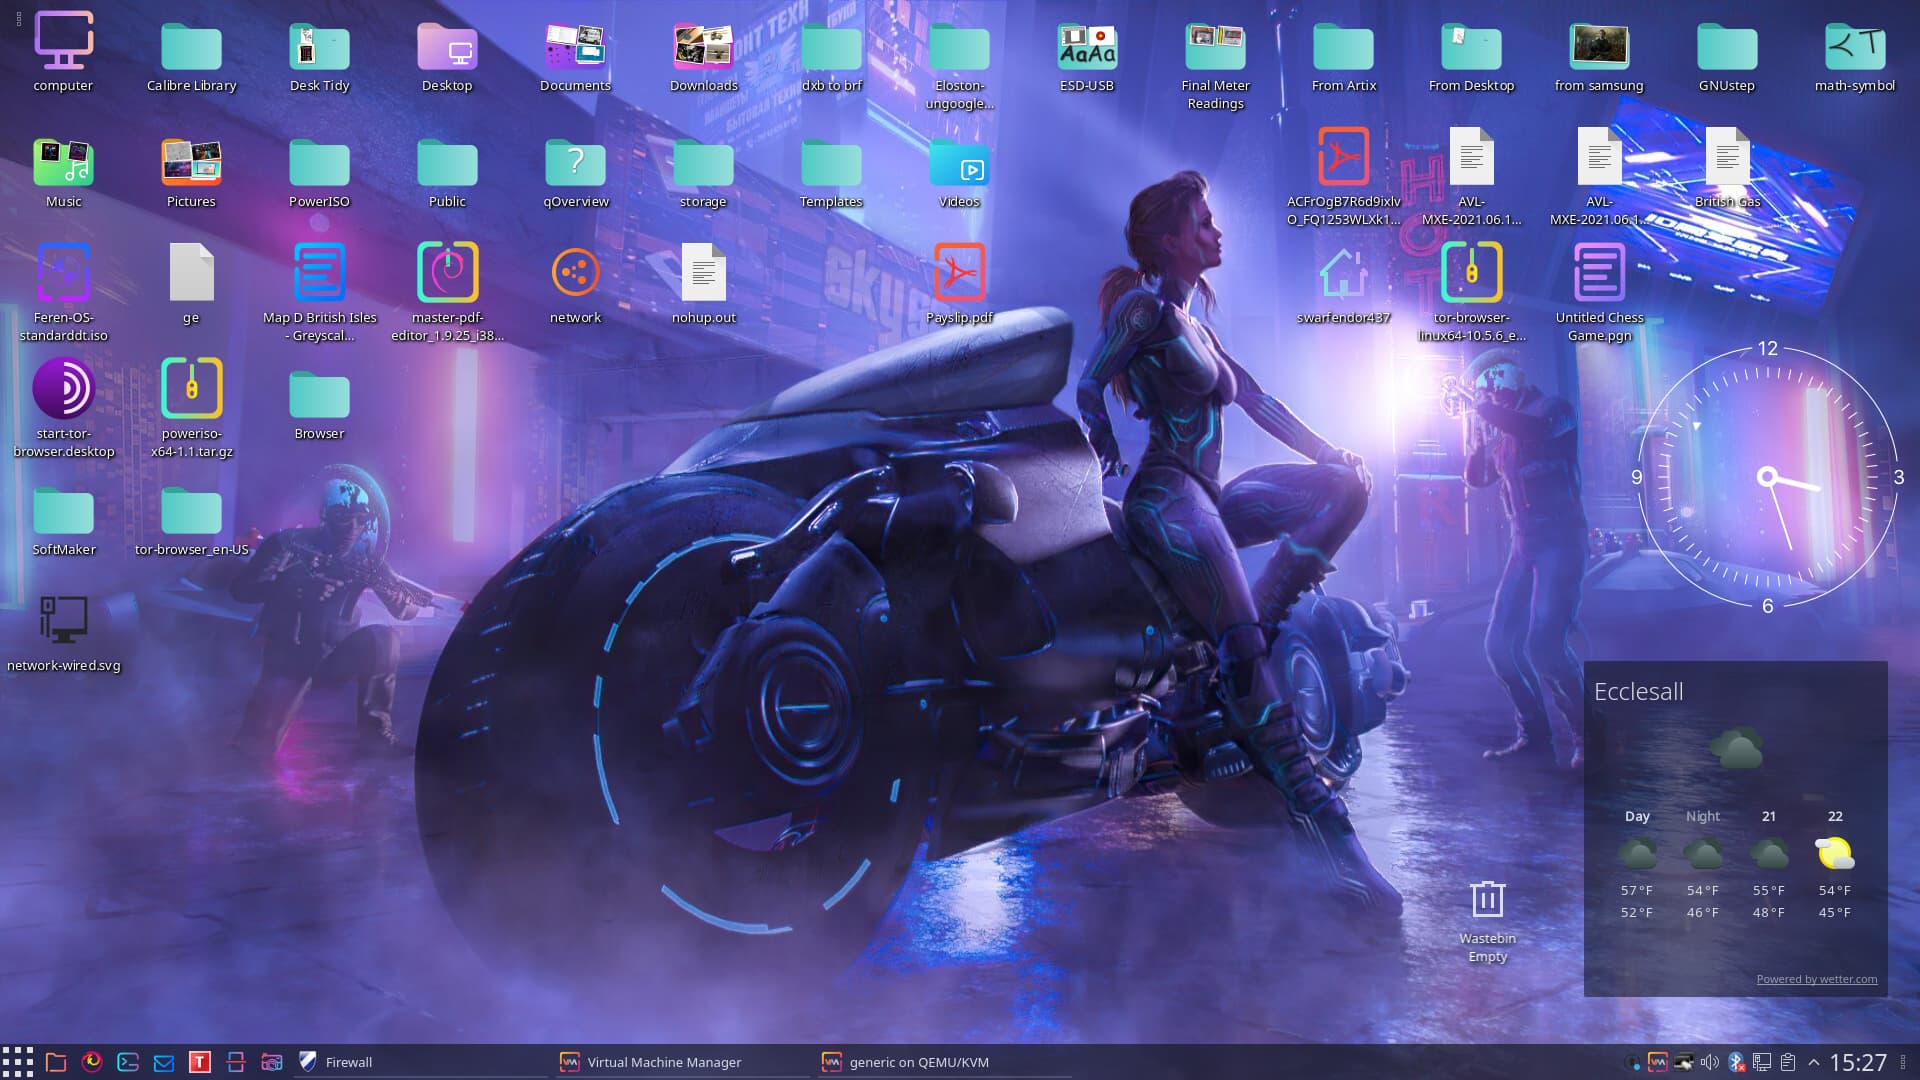
Task: Click the Ecclesall weather widget title
Action: point(1638,691)
